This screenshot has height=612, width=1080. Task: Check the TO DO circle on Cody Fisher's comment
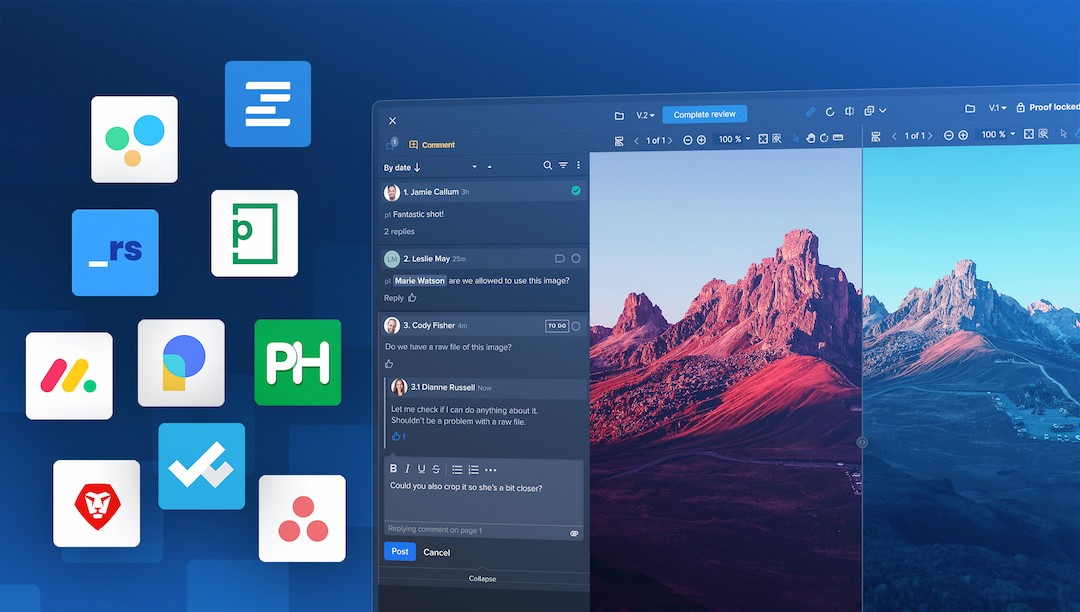click(x=576, y=324)
